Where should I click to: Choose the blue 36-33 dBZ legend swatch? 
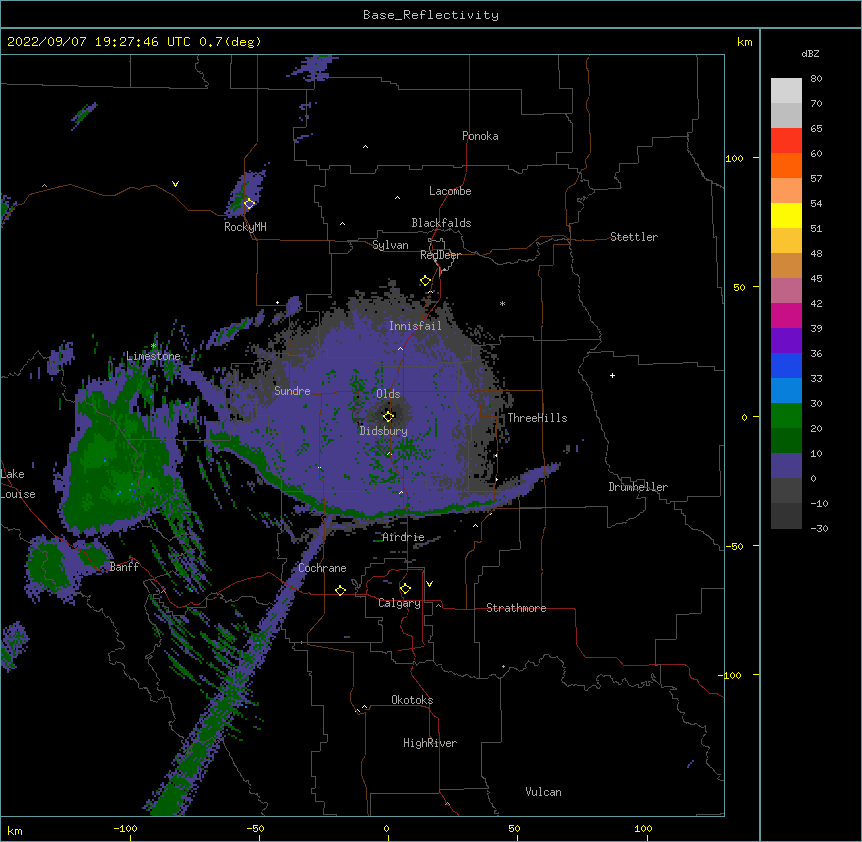pyautogui.click(x=786, y=365)
